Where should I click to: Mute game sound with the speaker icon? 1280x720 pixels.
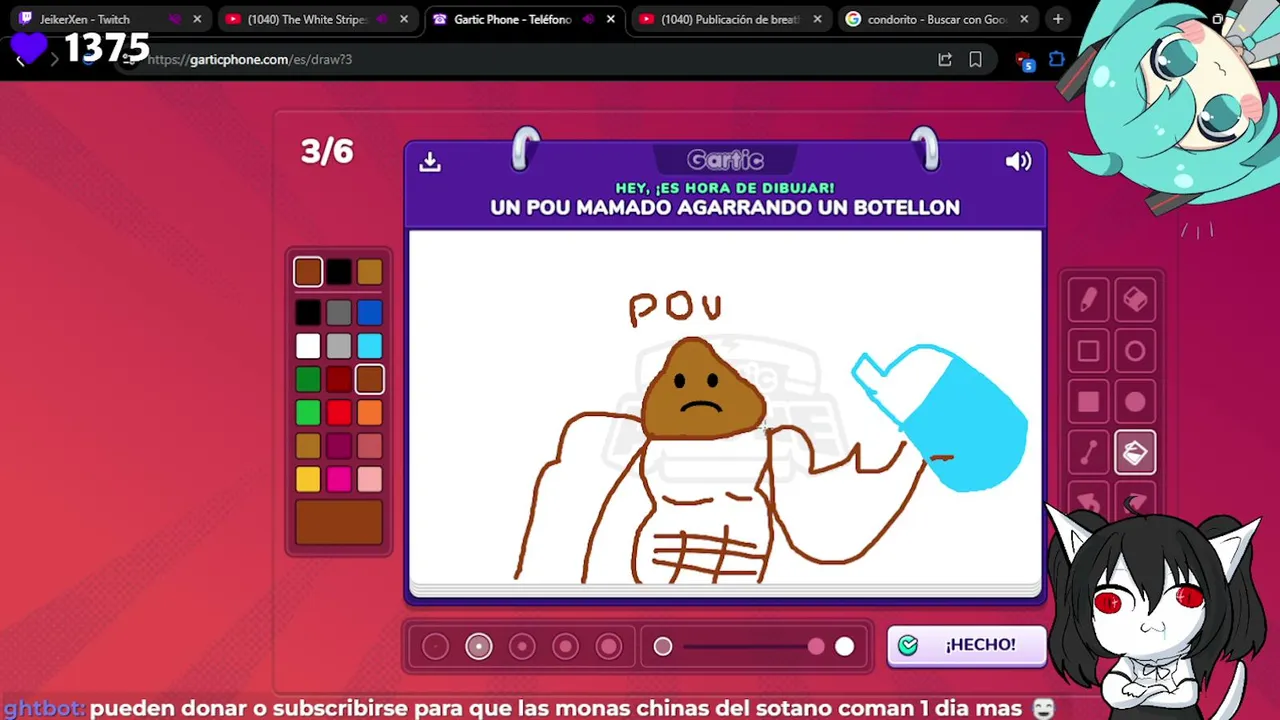[1018, 161]
